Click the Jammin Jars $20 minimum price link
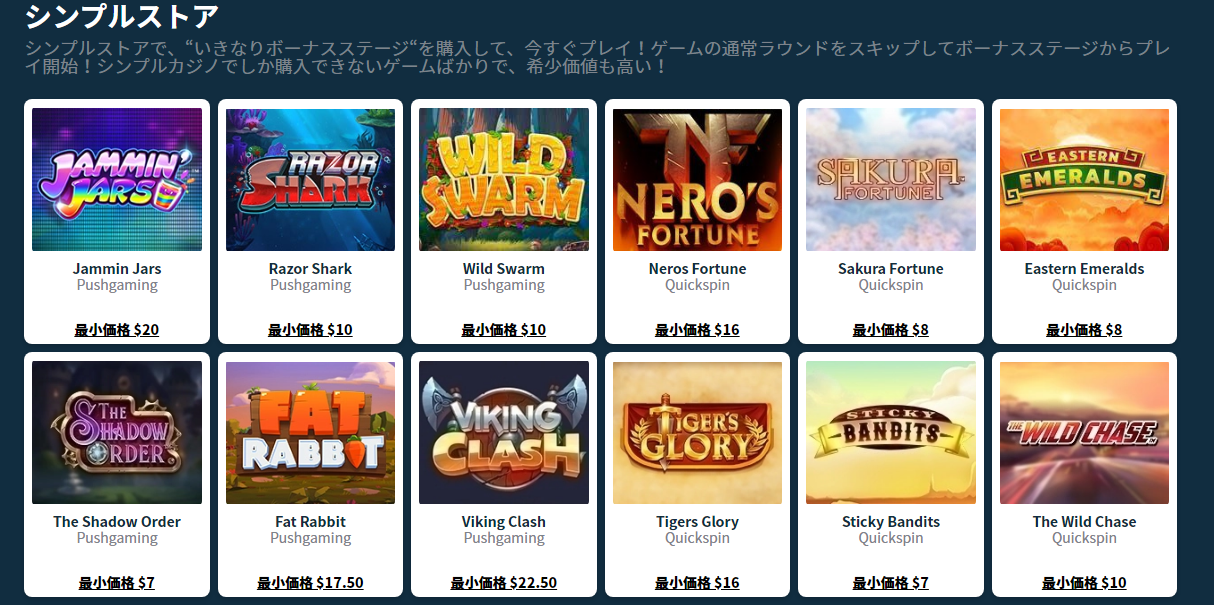 coord(117,330)
